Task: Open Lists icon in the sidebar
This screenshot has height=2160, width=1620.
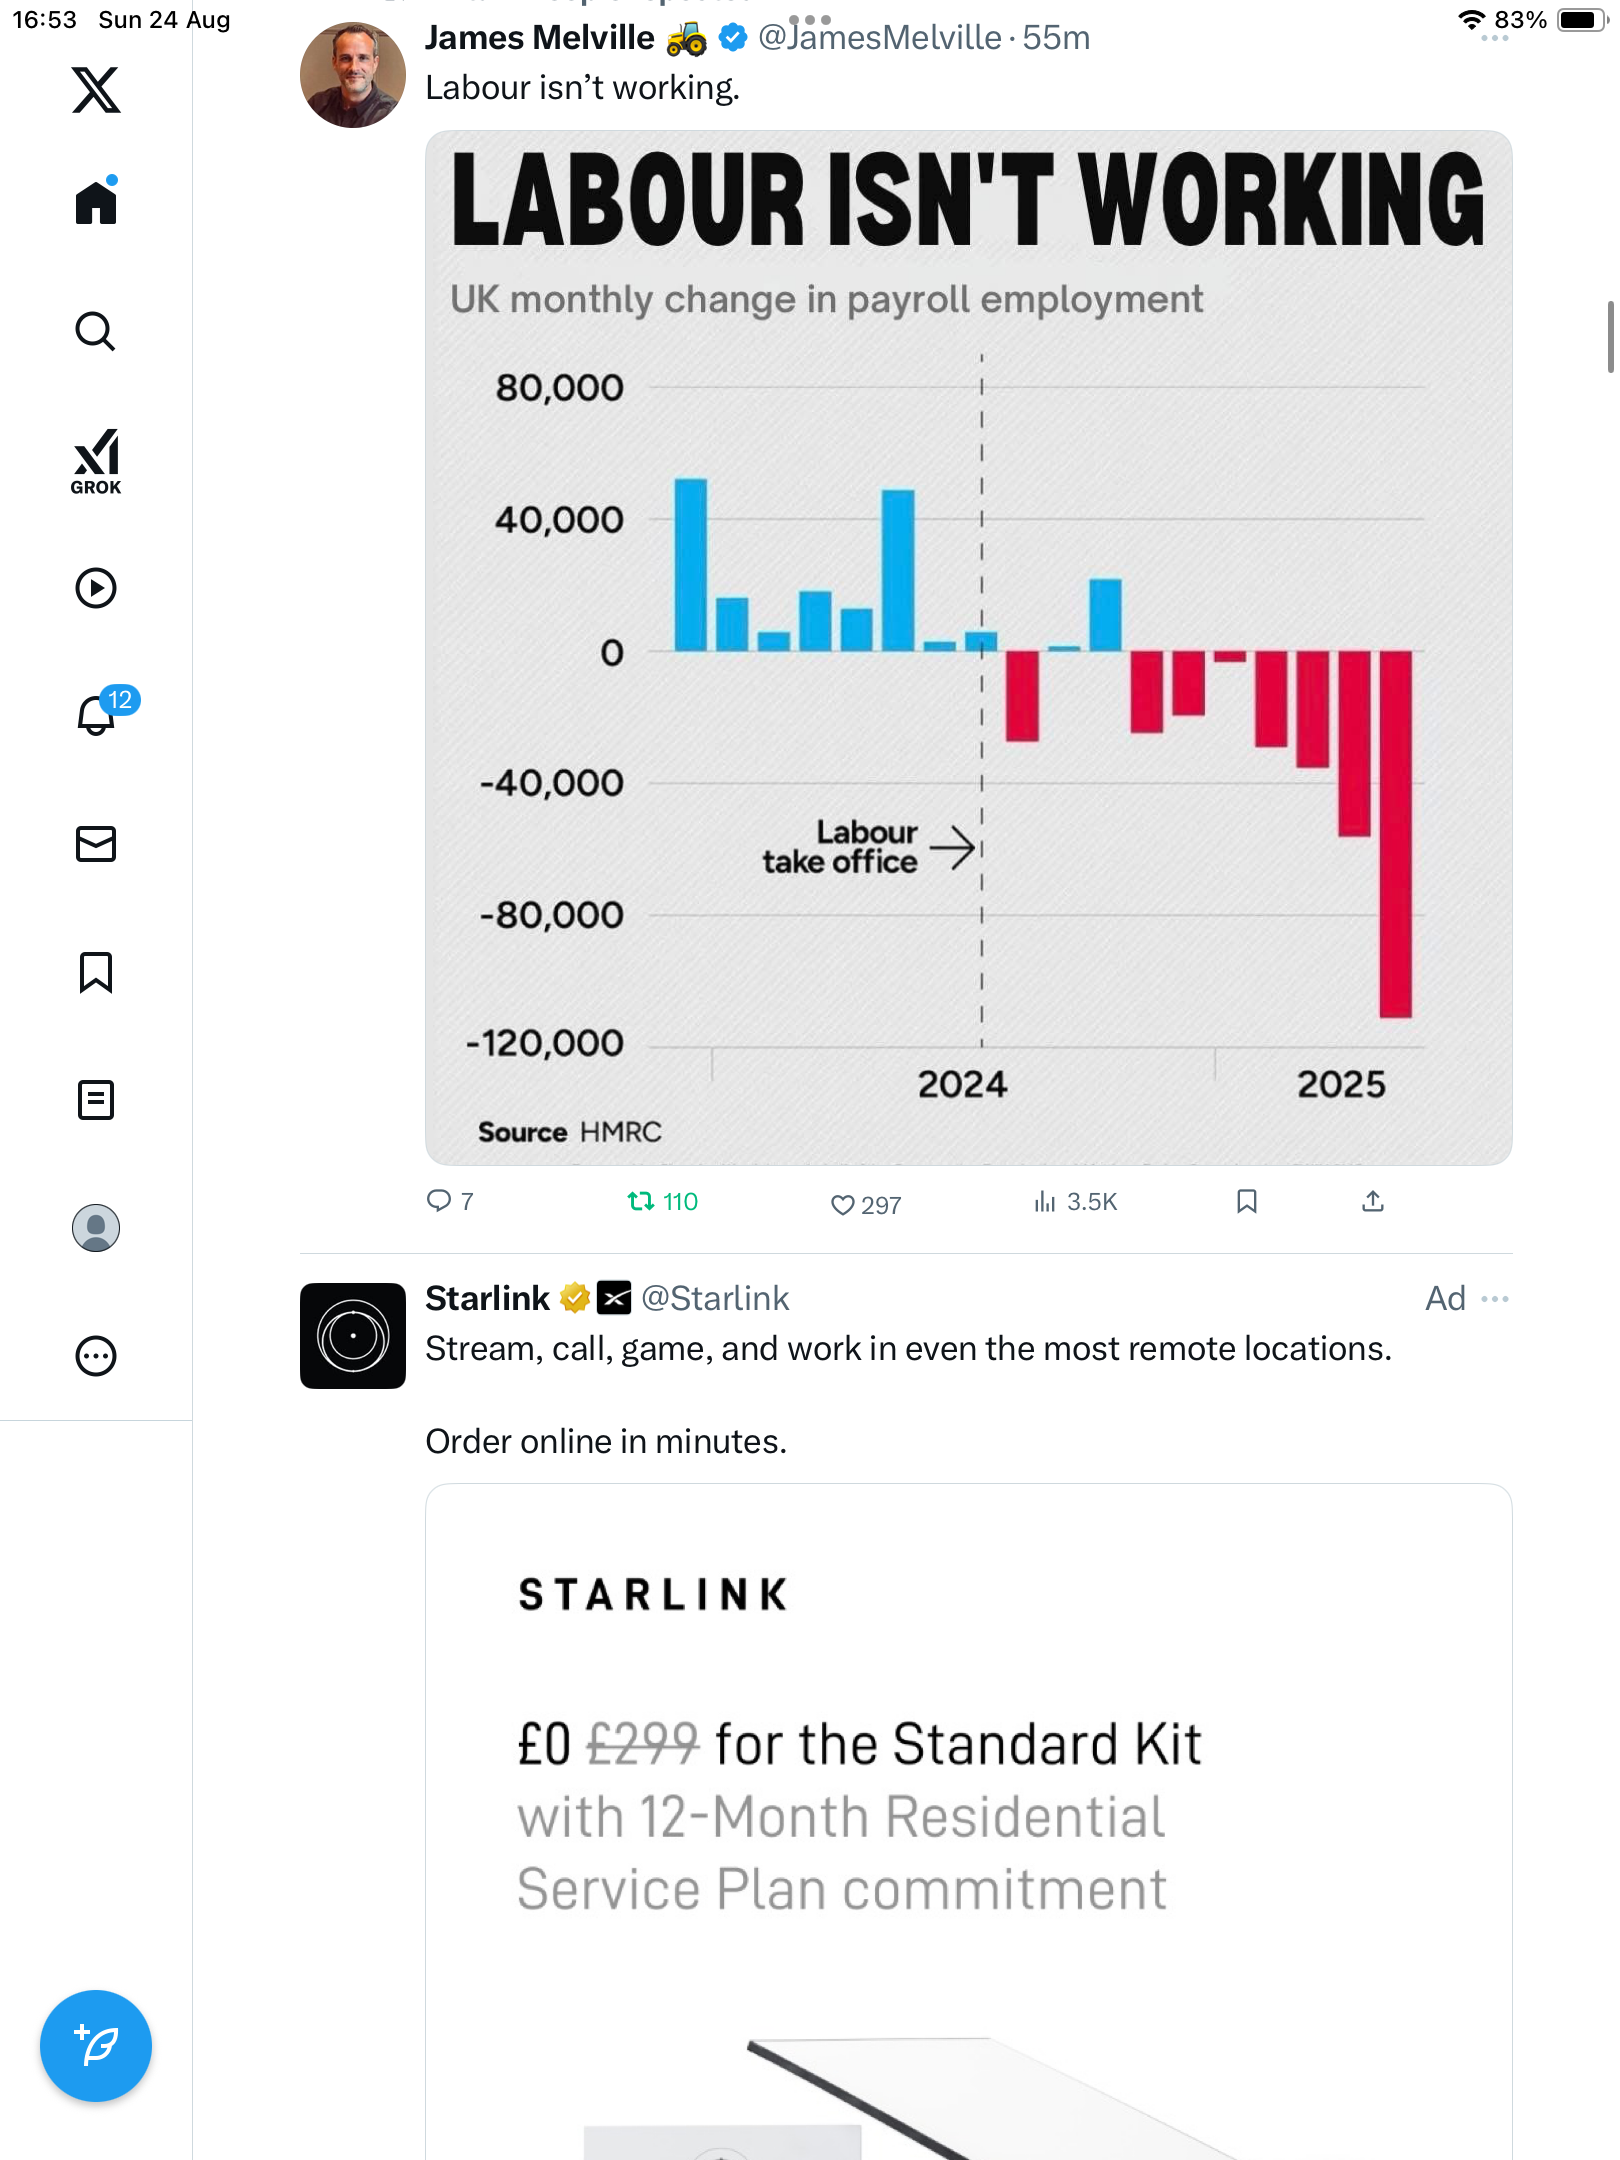Action: click(96, 1100)
